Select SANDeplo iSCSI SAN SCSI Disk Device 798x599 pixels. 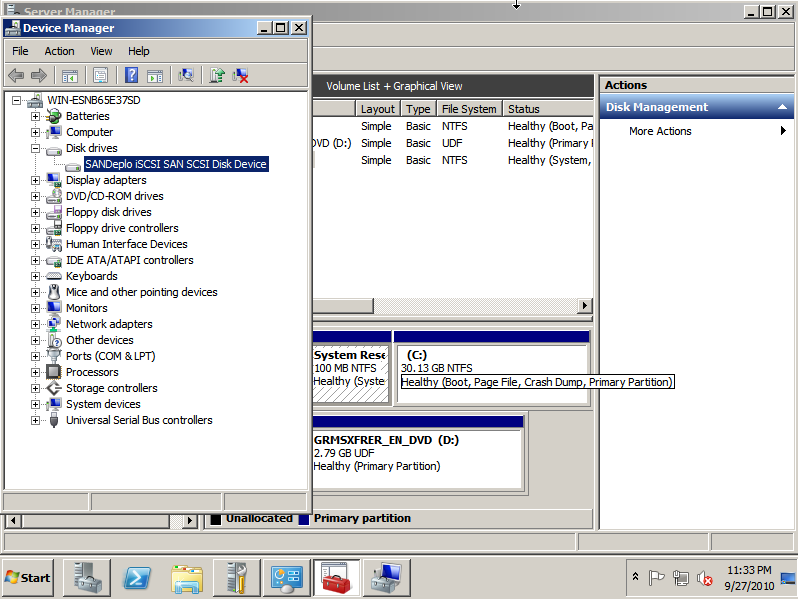(x=176, y=164)
